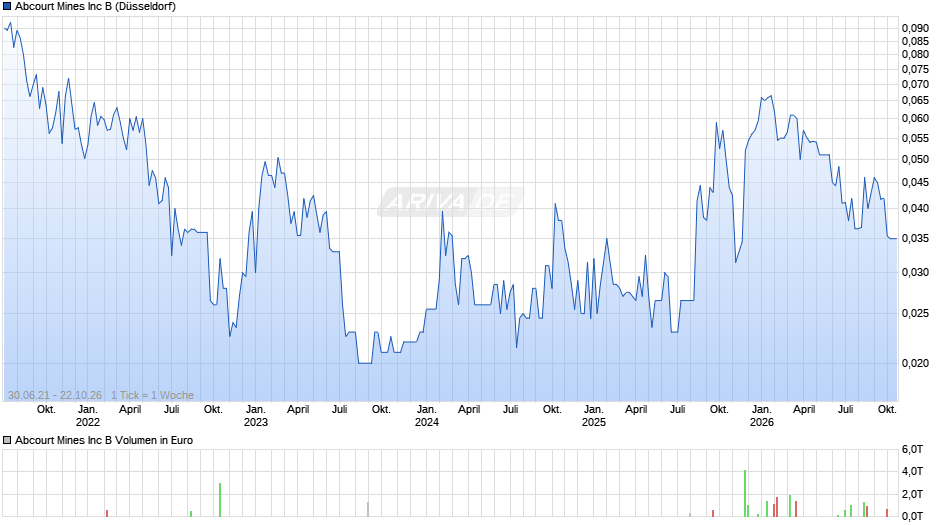Click the 'Jan. 2026' time axis label

coord(761,416)
